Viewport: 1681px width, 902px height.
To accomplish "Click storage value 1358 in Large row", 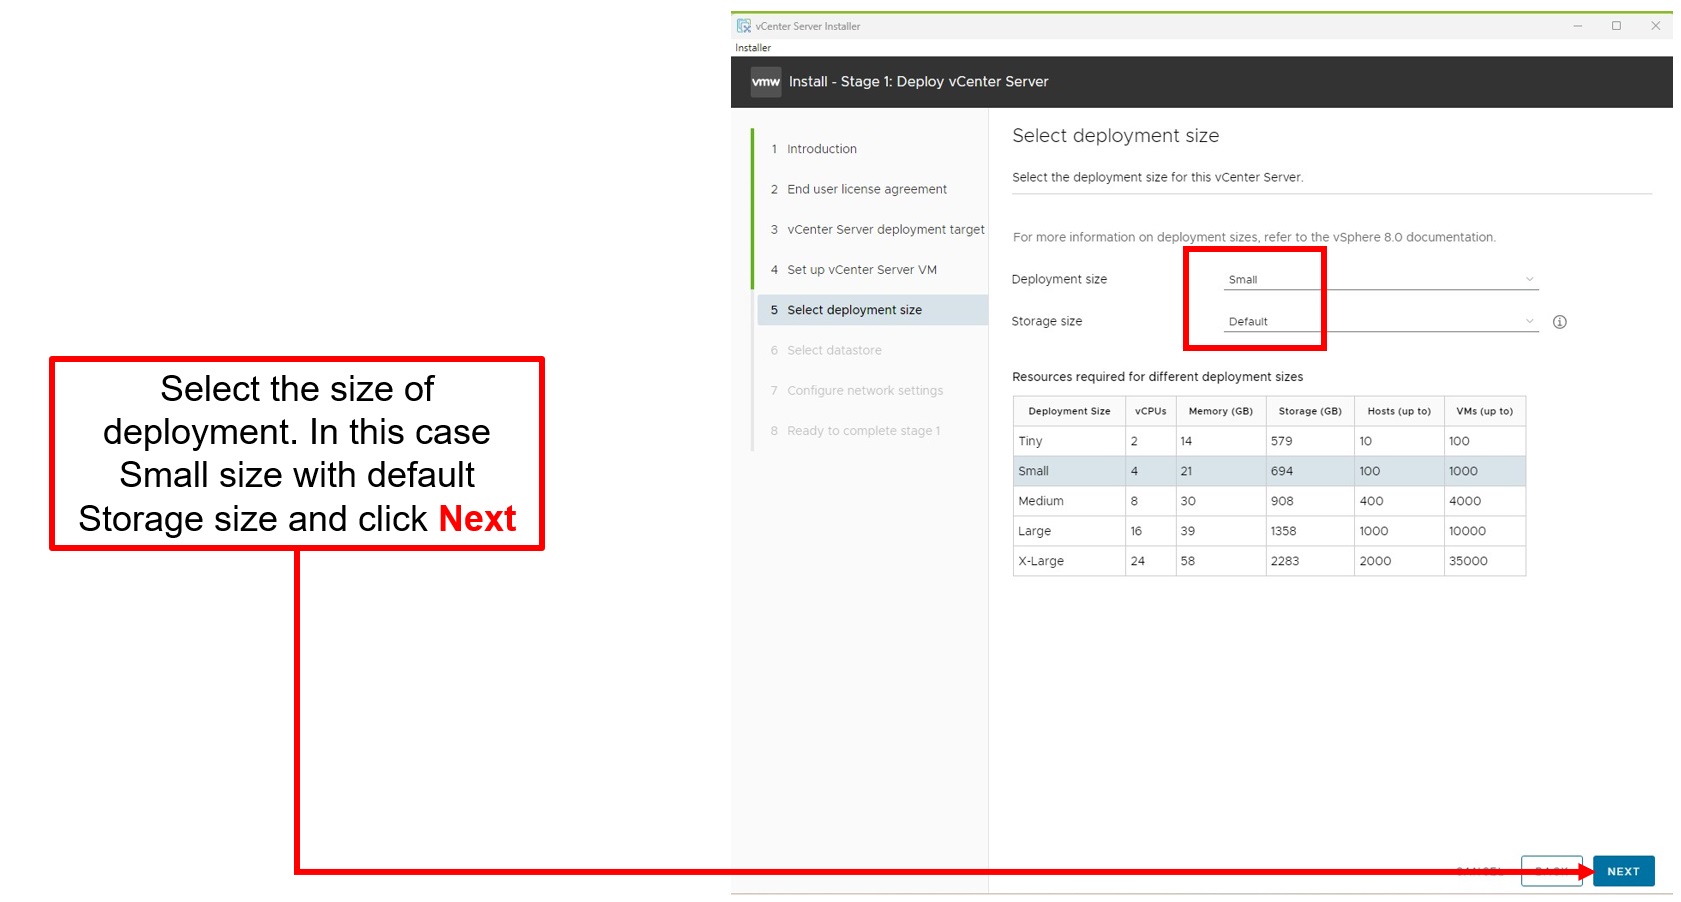I will pos(1310,531).
